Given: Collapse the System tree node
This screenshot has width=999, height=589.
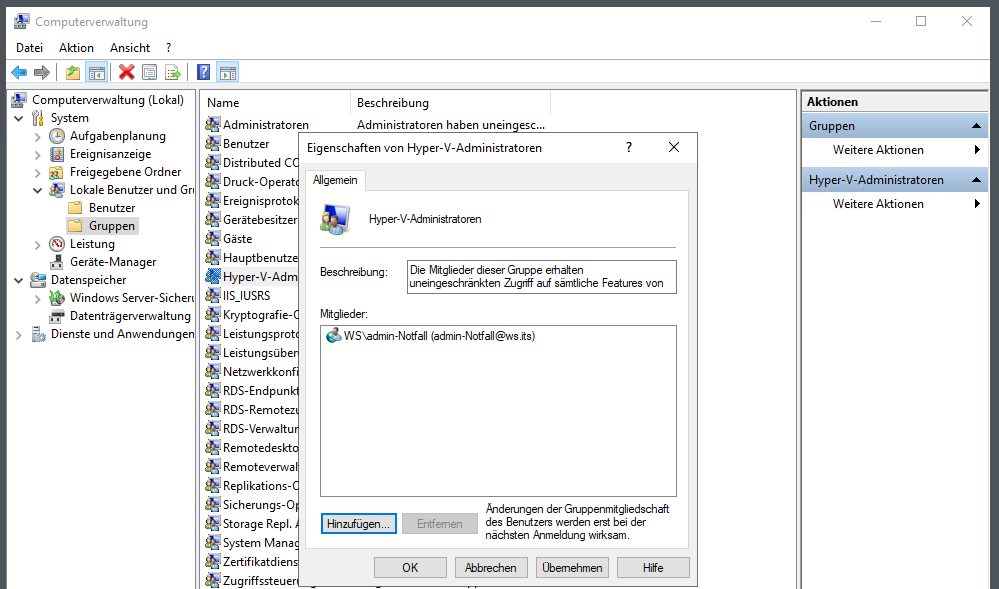Looking at the screenshot, I should point(18,119).
